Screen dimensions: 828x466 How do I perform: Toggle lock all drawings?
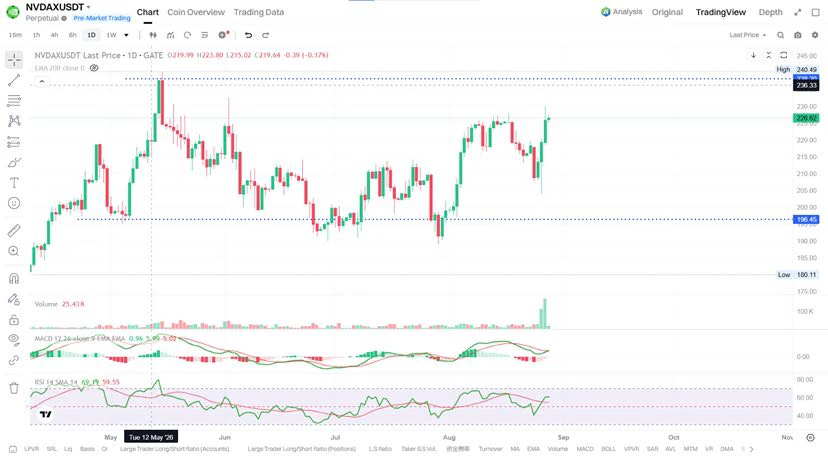tap(14, 320)
